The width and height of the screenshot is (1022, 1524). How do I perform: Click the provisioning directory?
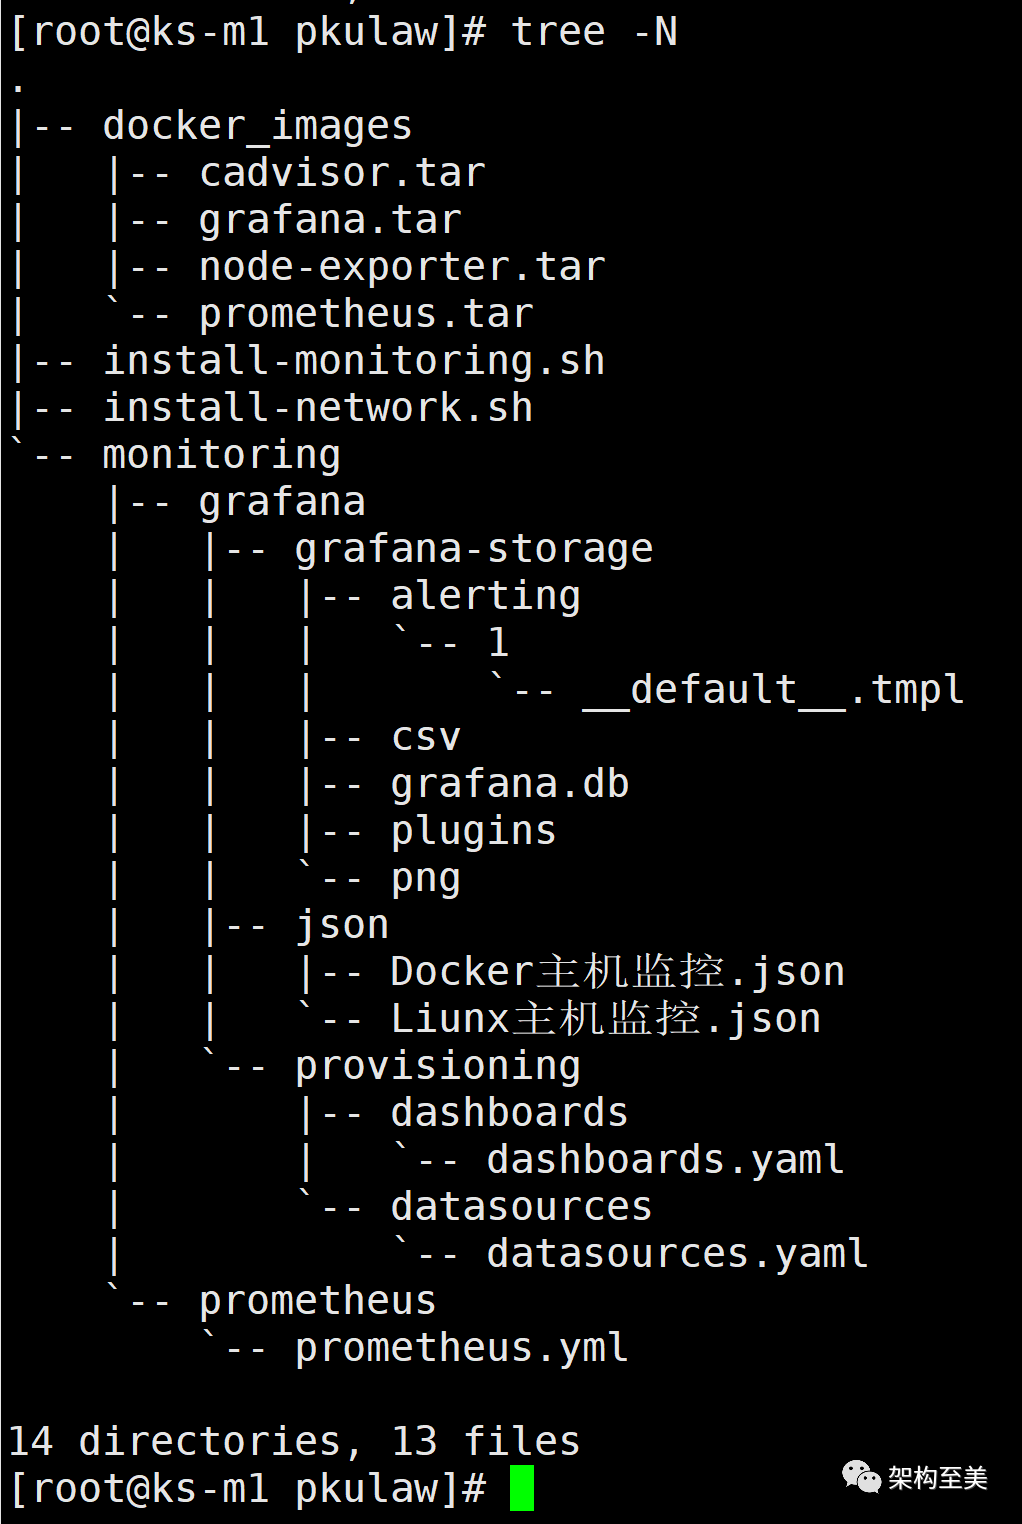(x=438, y=1067)
